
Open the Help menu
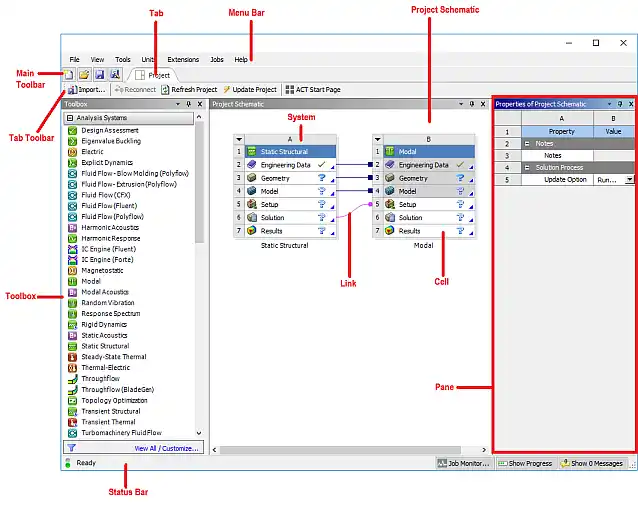(241, 59)
